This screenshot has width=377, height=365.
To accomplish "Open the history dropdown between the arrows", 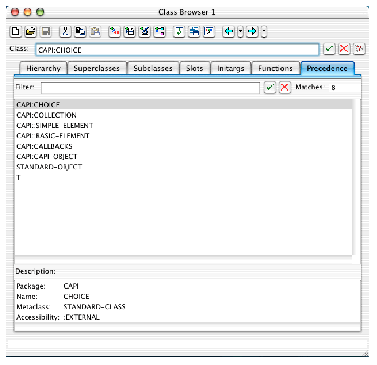I will [240, 32].
